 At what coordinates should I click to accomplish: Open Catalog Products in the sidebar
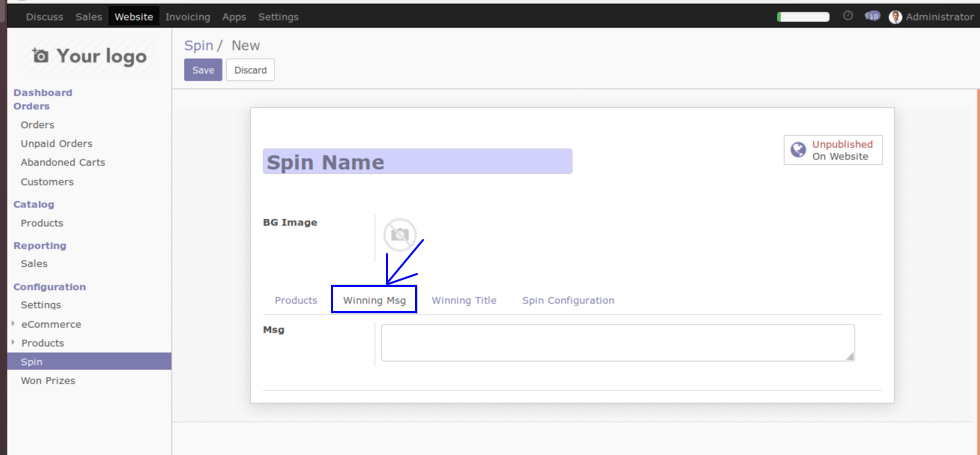42,223
